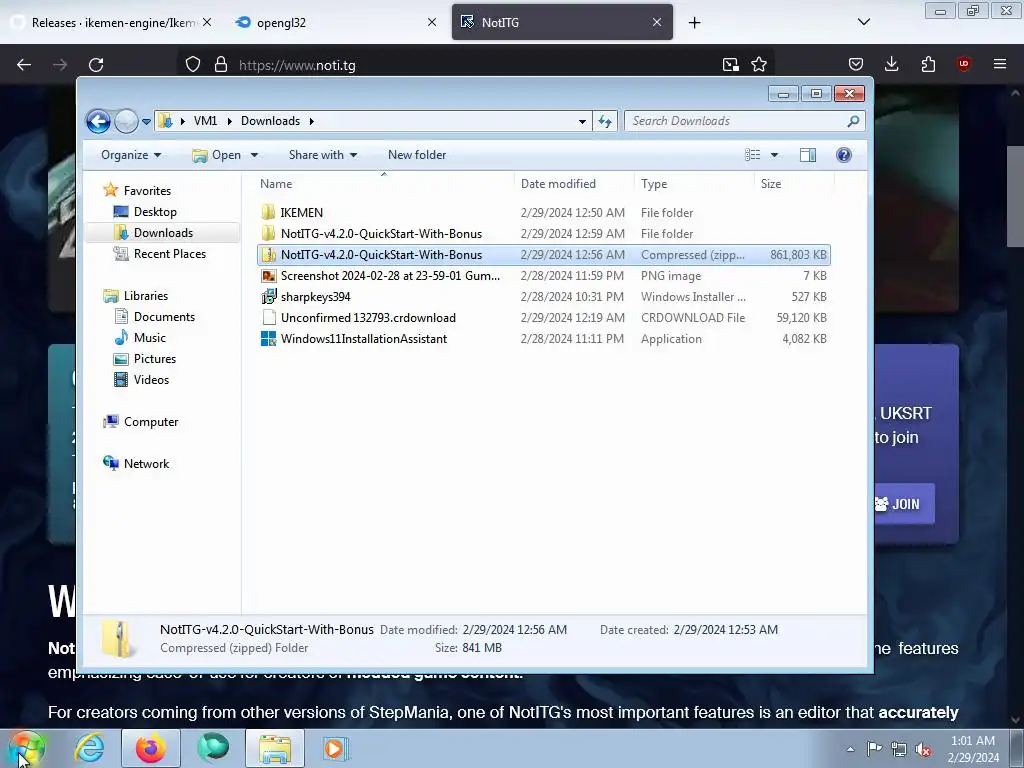Select sharpkeys394 installer file

[x=543, y=296]
